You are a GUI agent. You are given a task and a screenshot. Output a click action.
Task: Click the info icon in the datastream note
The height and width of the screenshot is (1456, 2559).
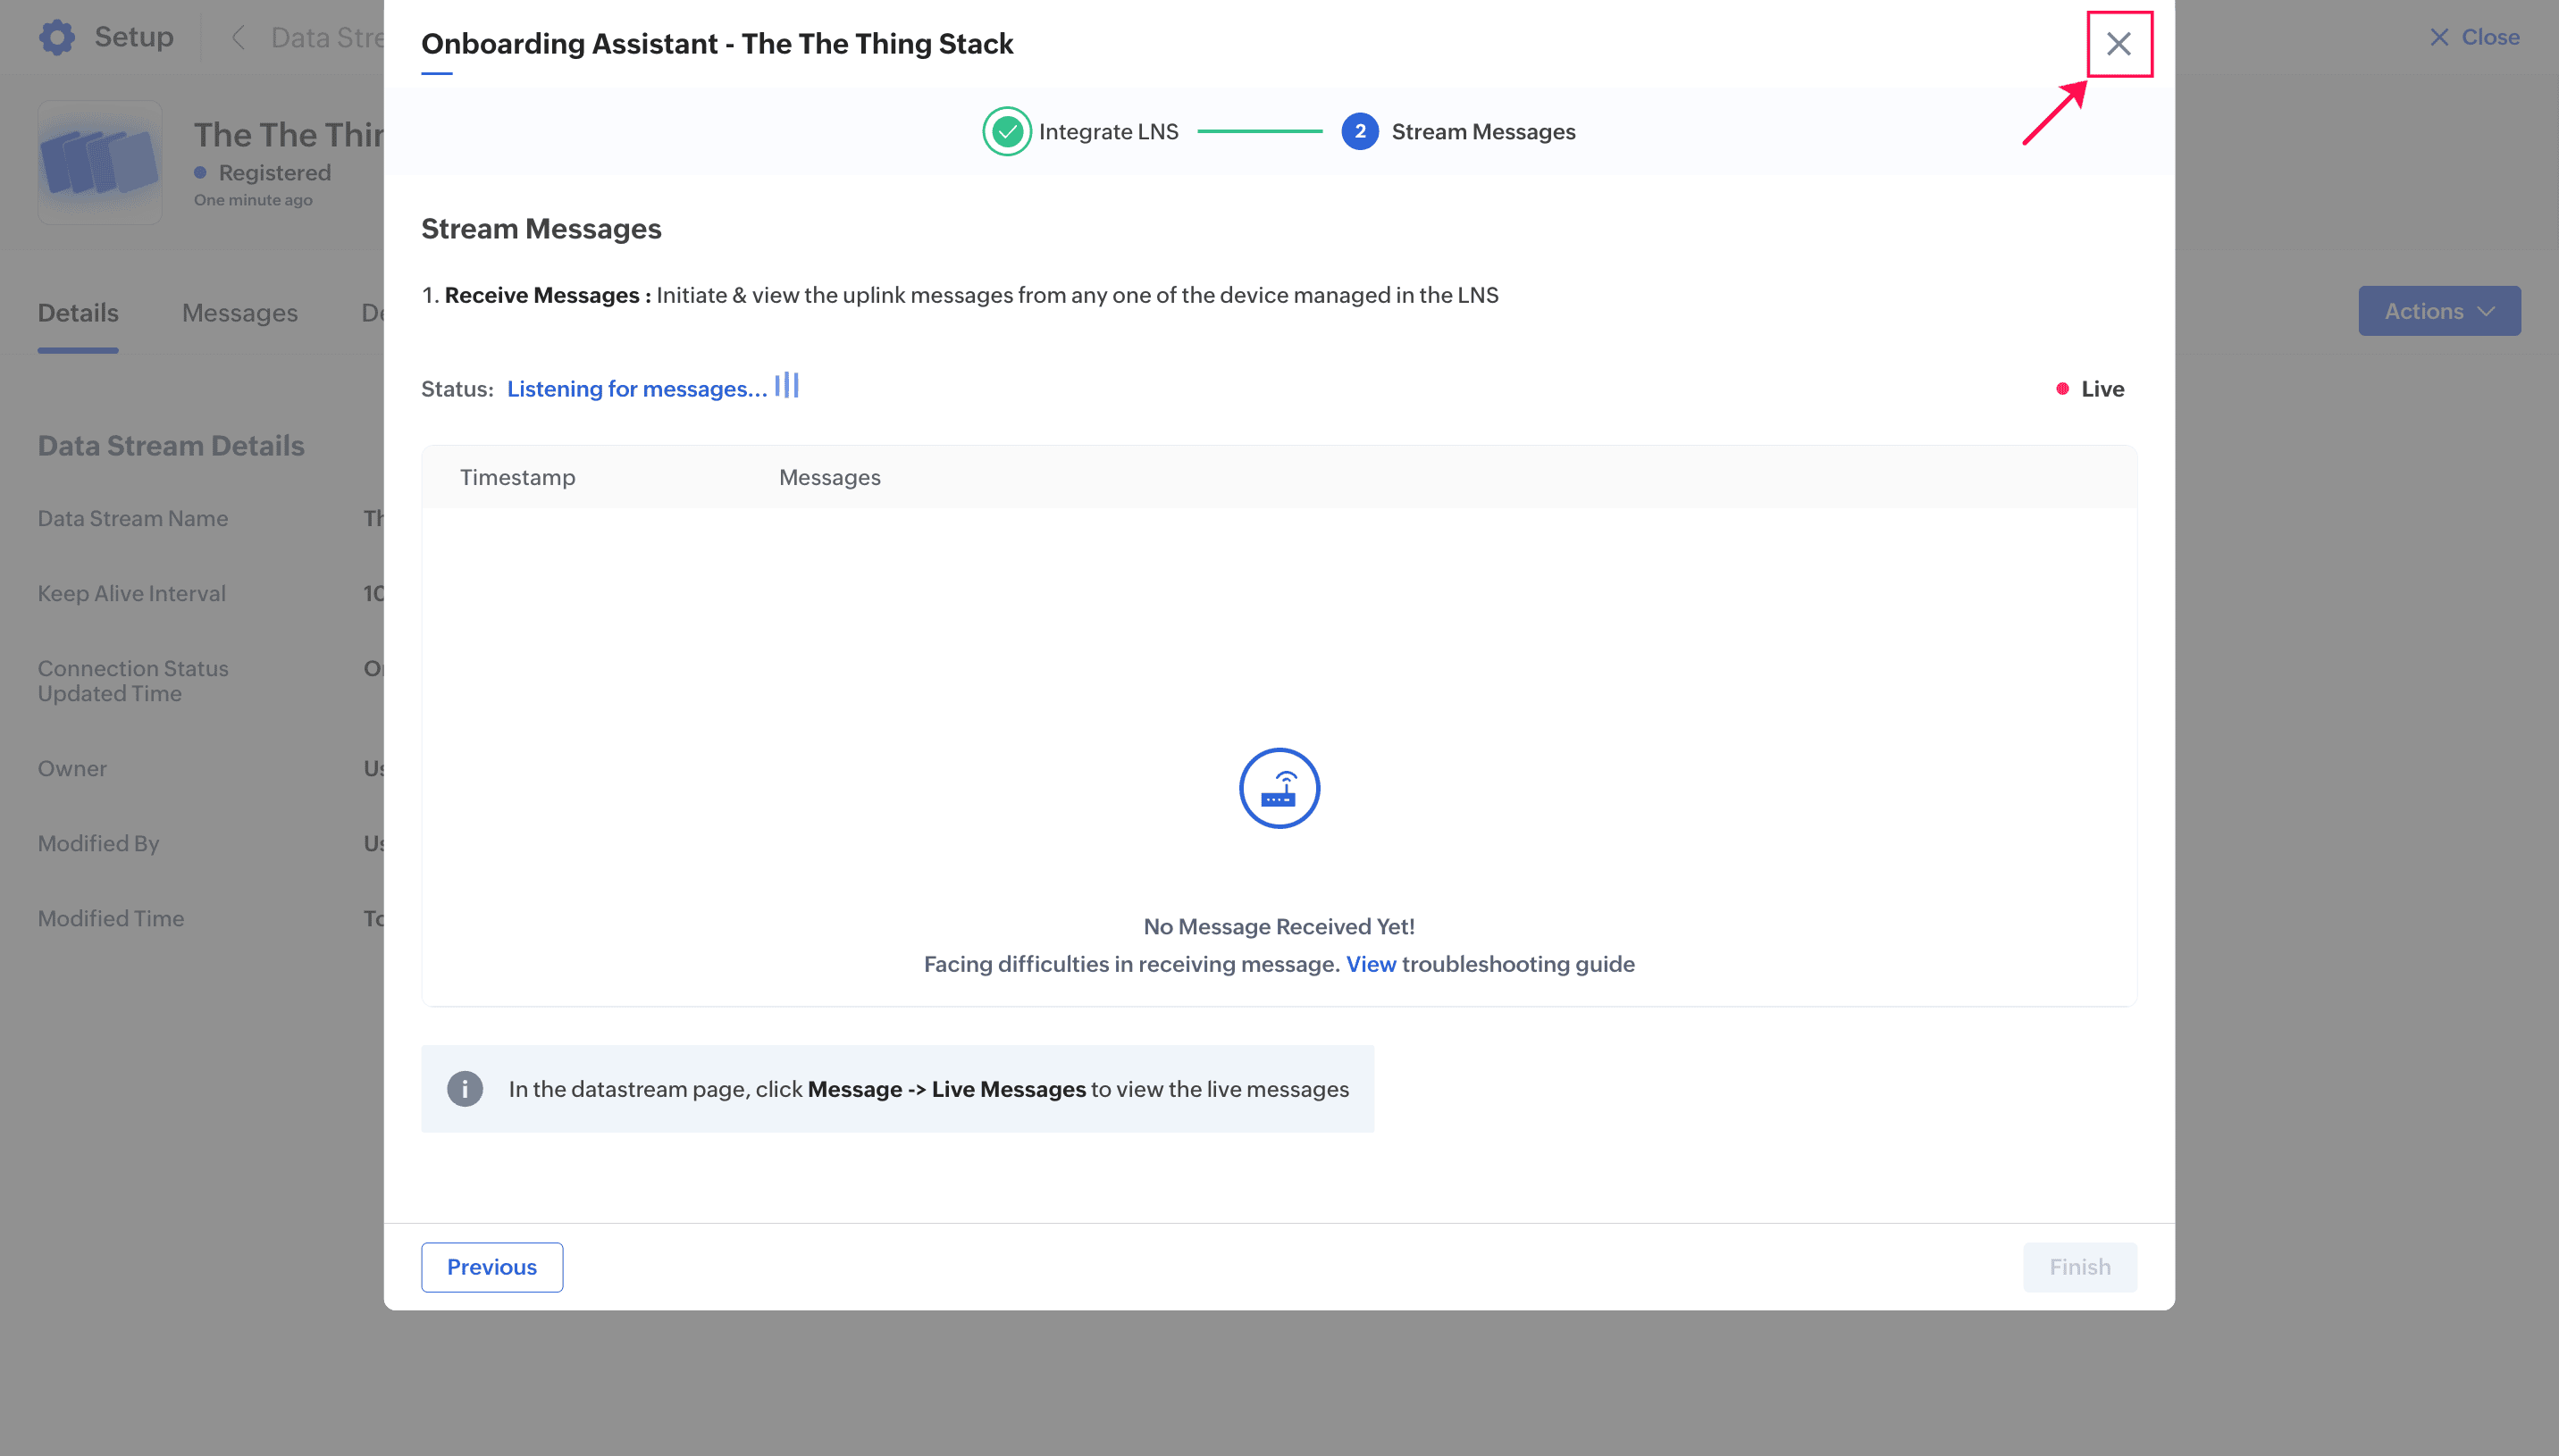465,1088
